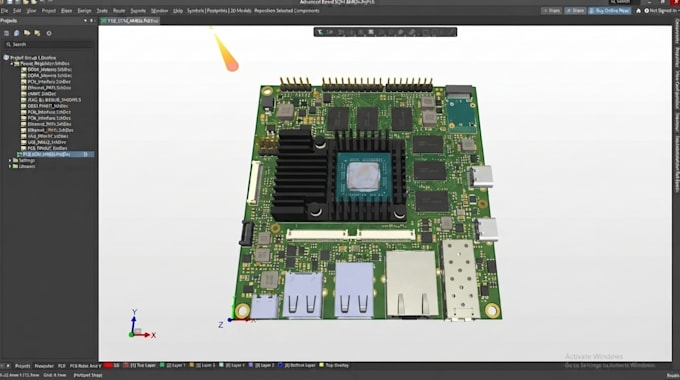Screen dimensions: 680x380
Task: Switch to the PCB Rules And Violations tab
Action: point(85,366)
